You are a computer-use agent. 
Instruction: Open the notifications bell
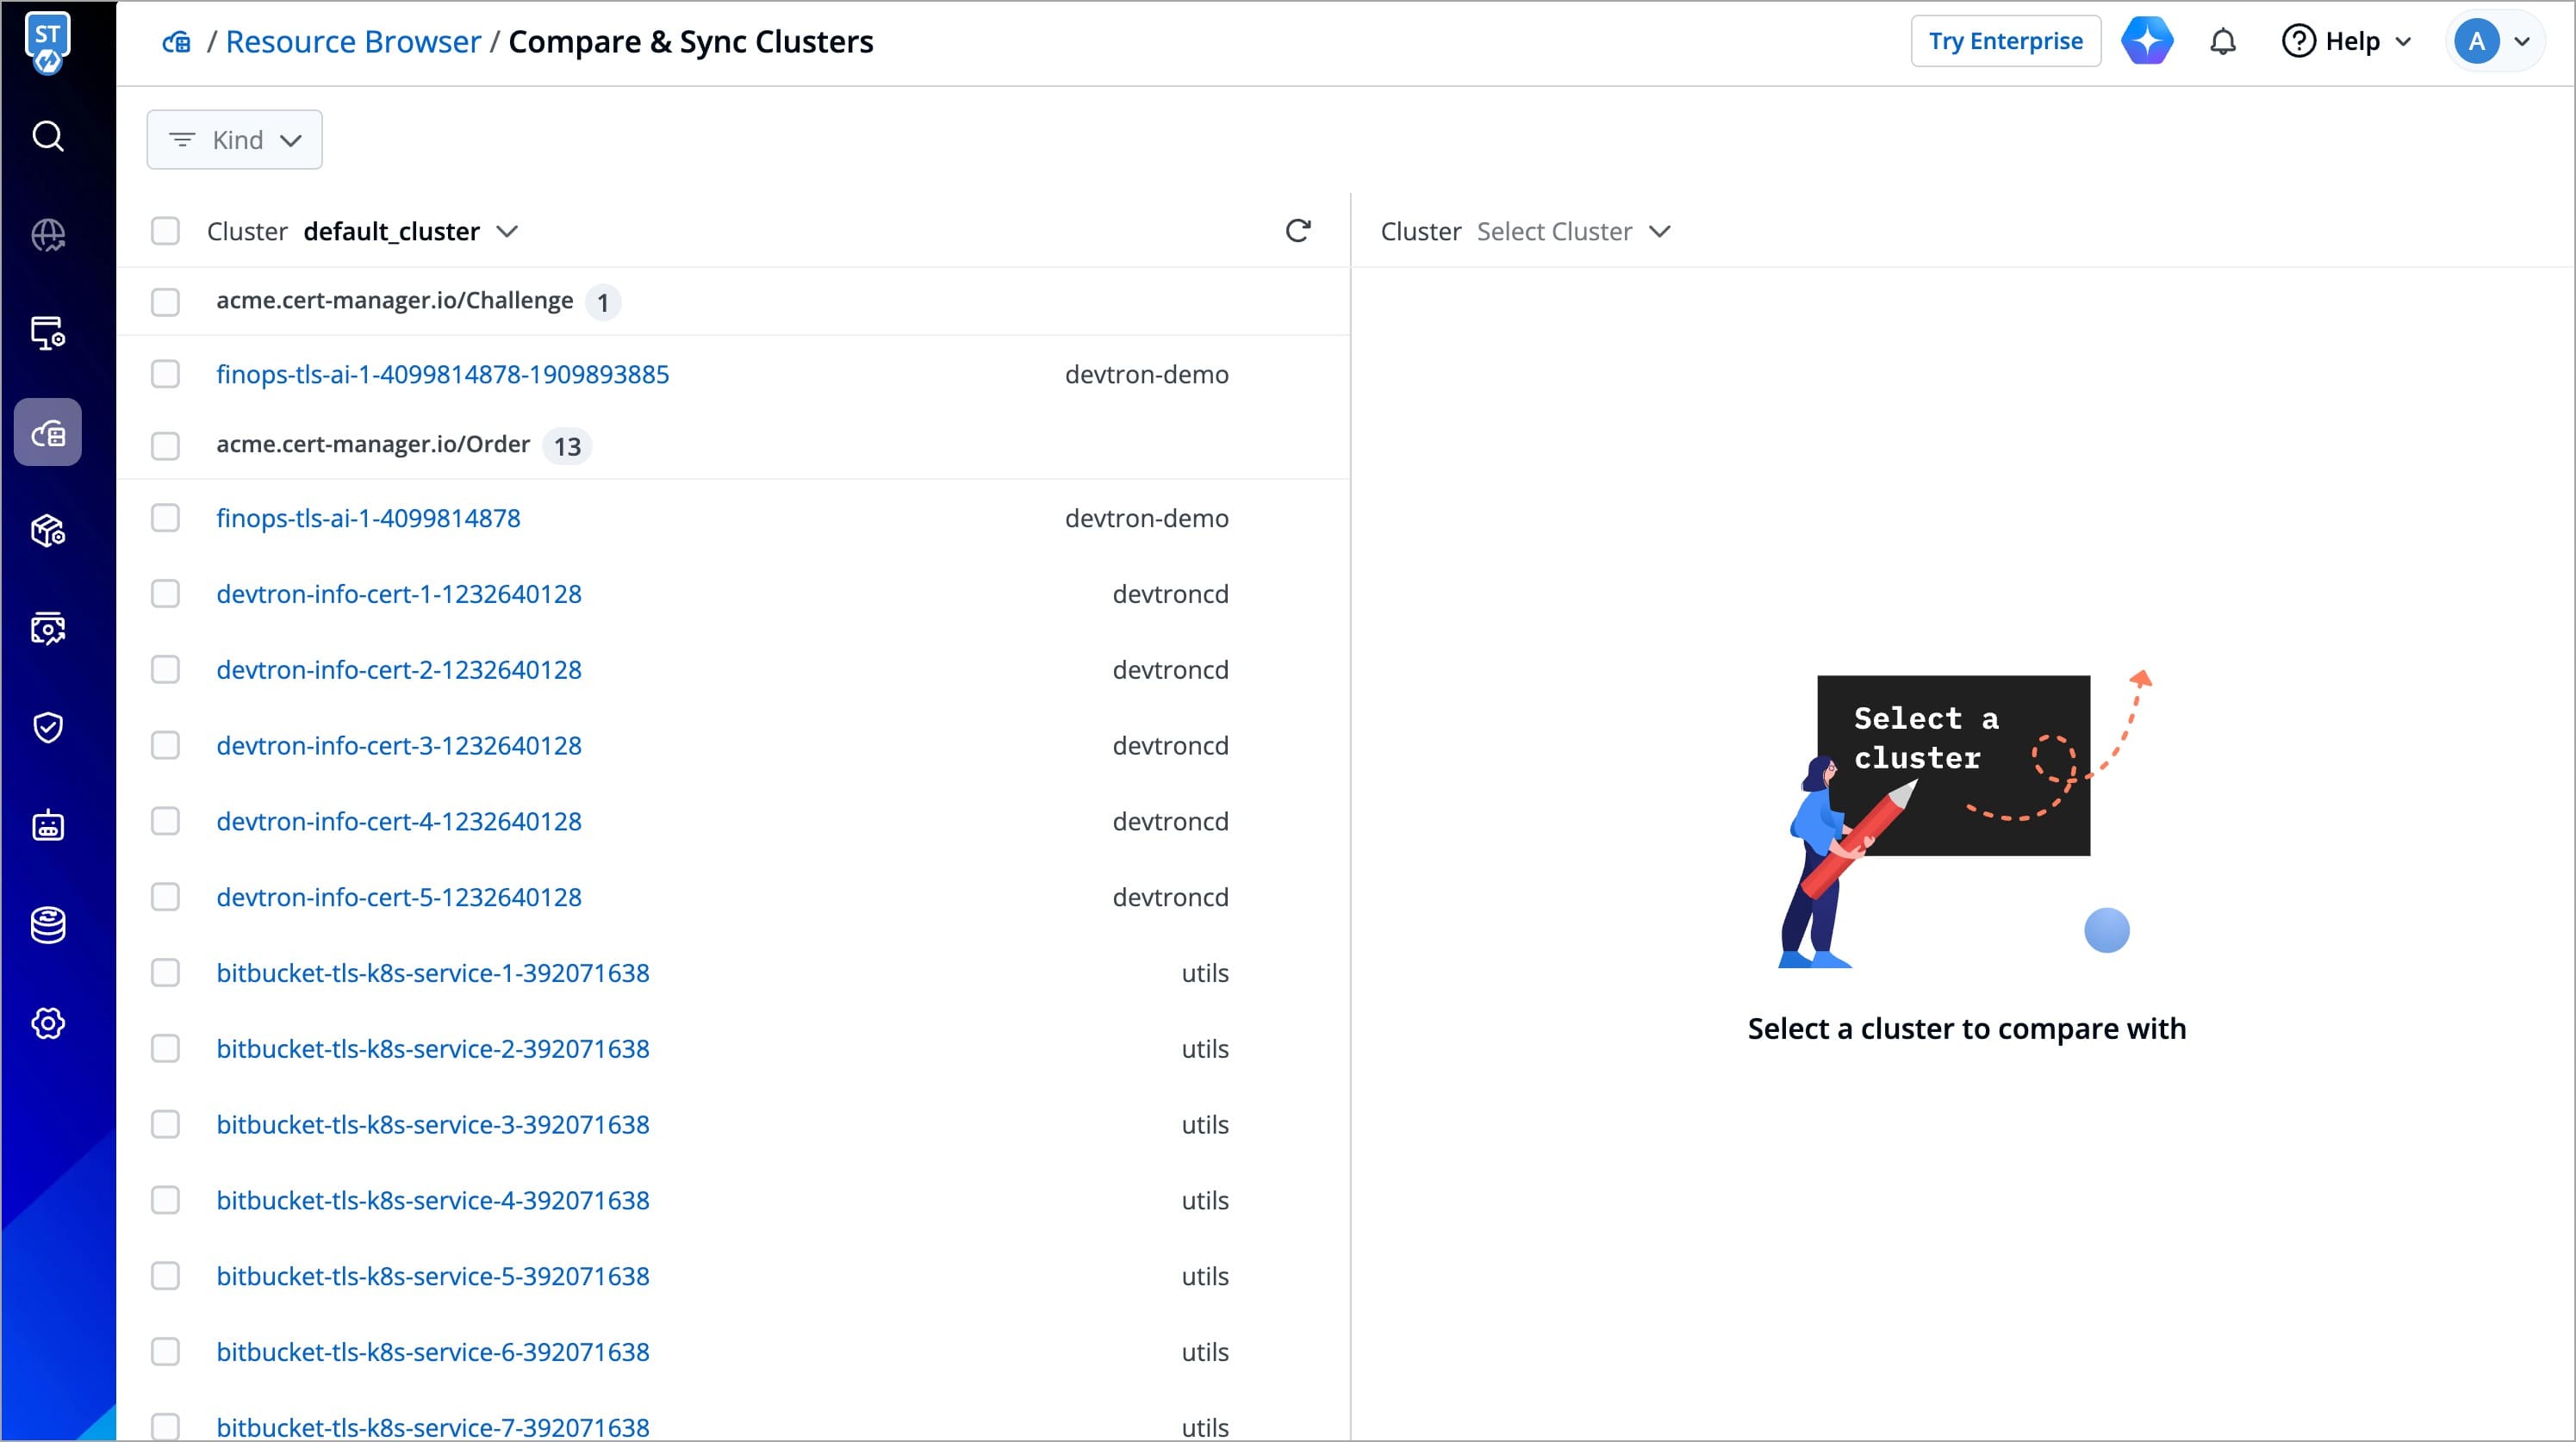pos(2222,42)
